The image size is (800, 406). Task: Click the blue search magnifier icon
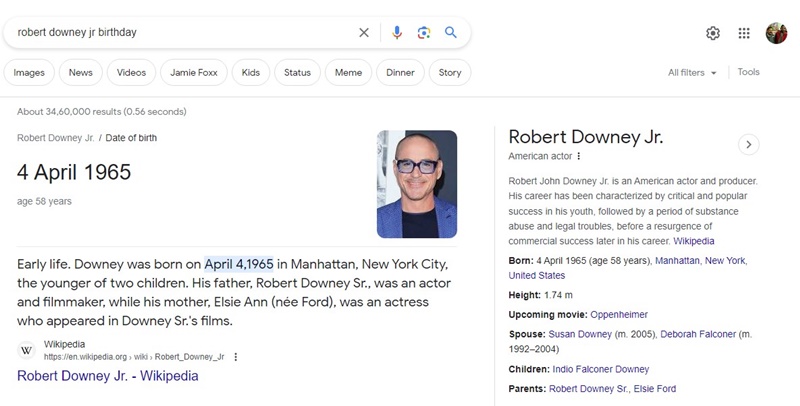[451, 33]
